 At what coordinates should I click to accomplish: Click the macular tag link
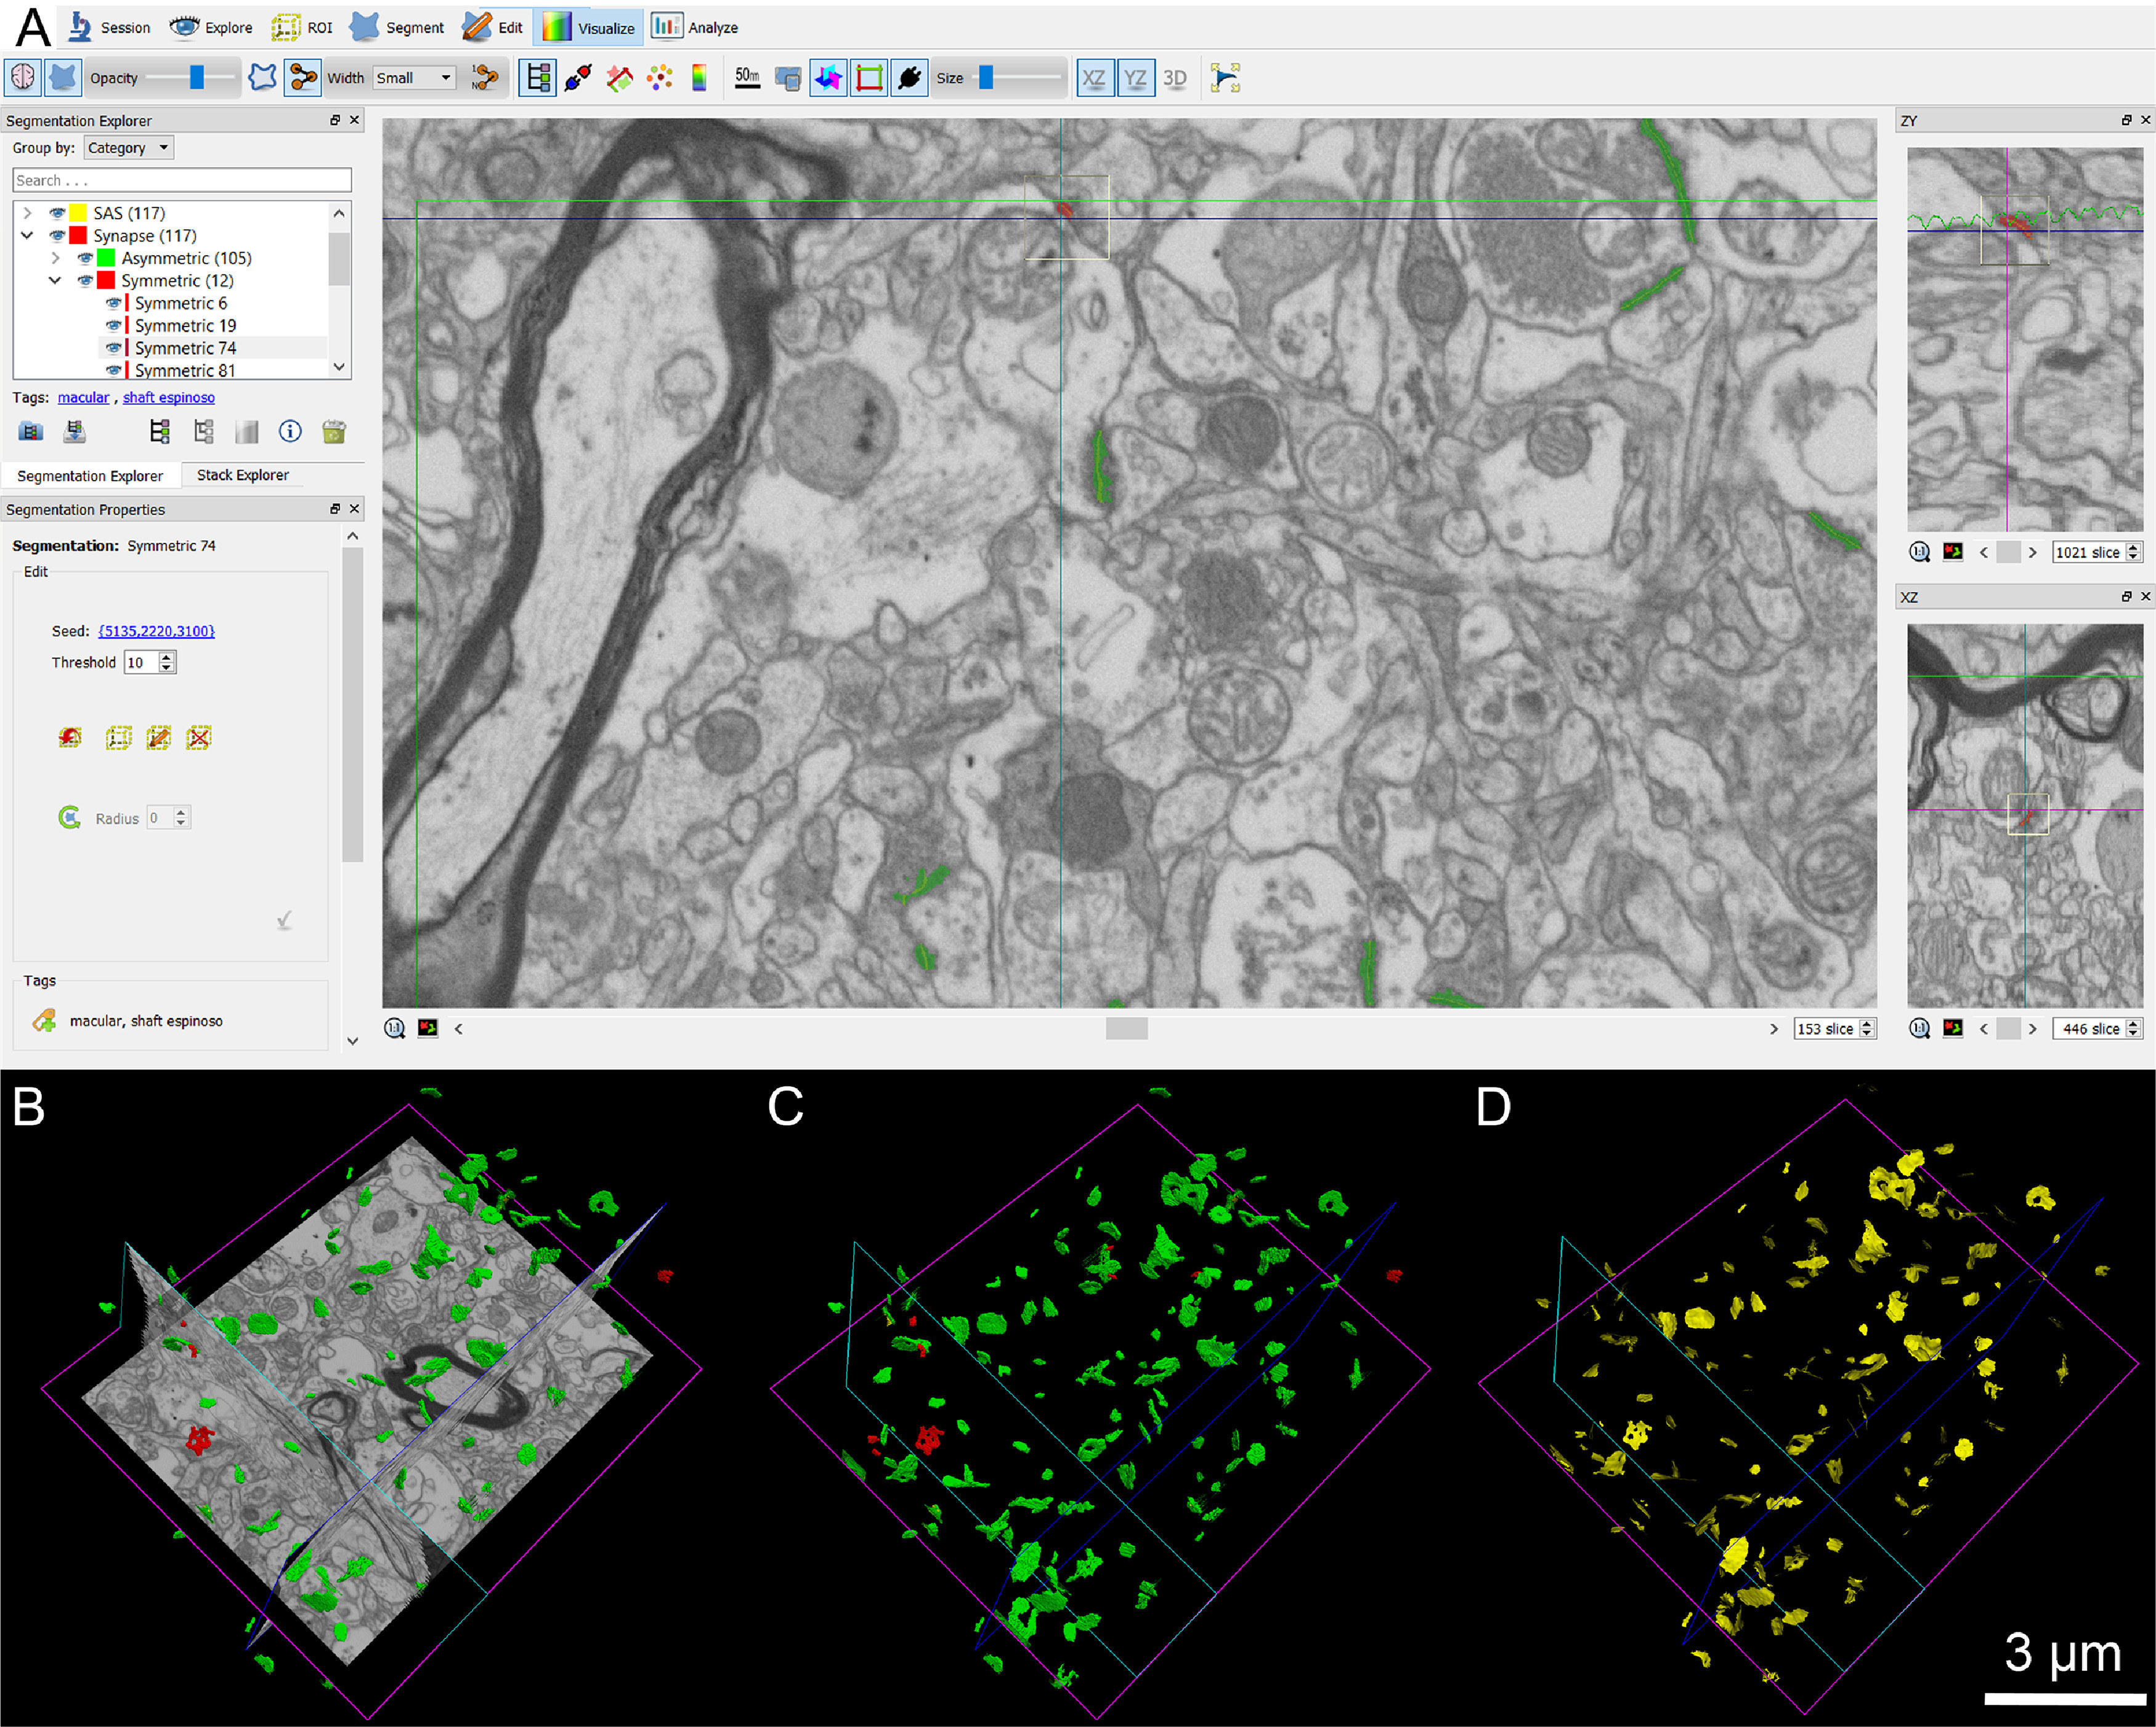83,397
